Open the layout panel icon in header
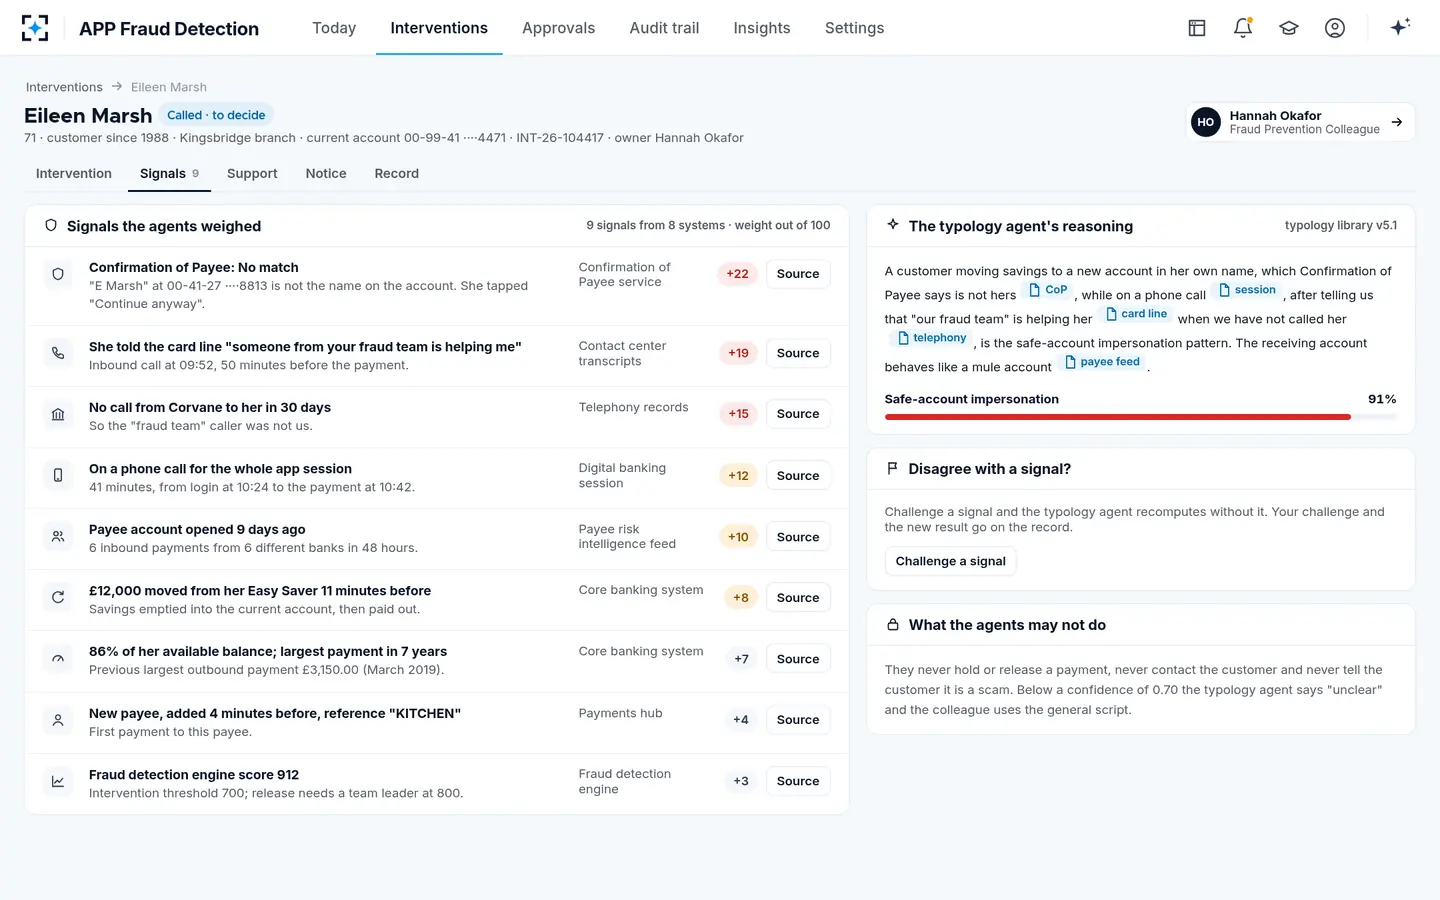Image resolution: width=1440 pixels, height=900 pixels. tap(1197, 28)
